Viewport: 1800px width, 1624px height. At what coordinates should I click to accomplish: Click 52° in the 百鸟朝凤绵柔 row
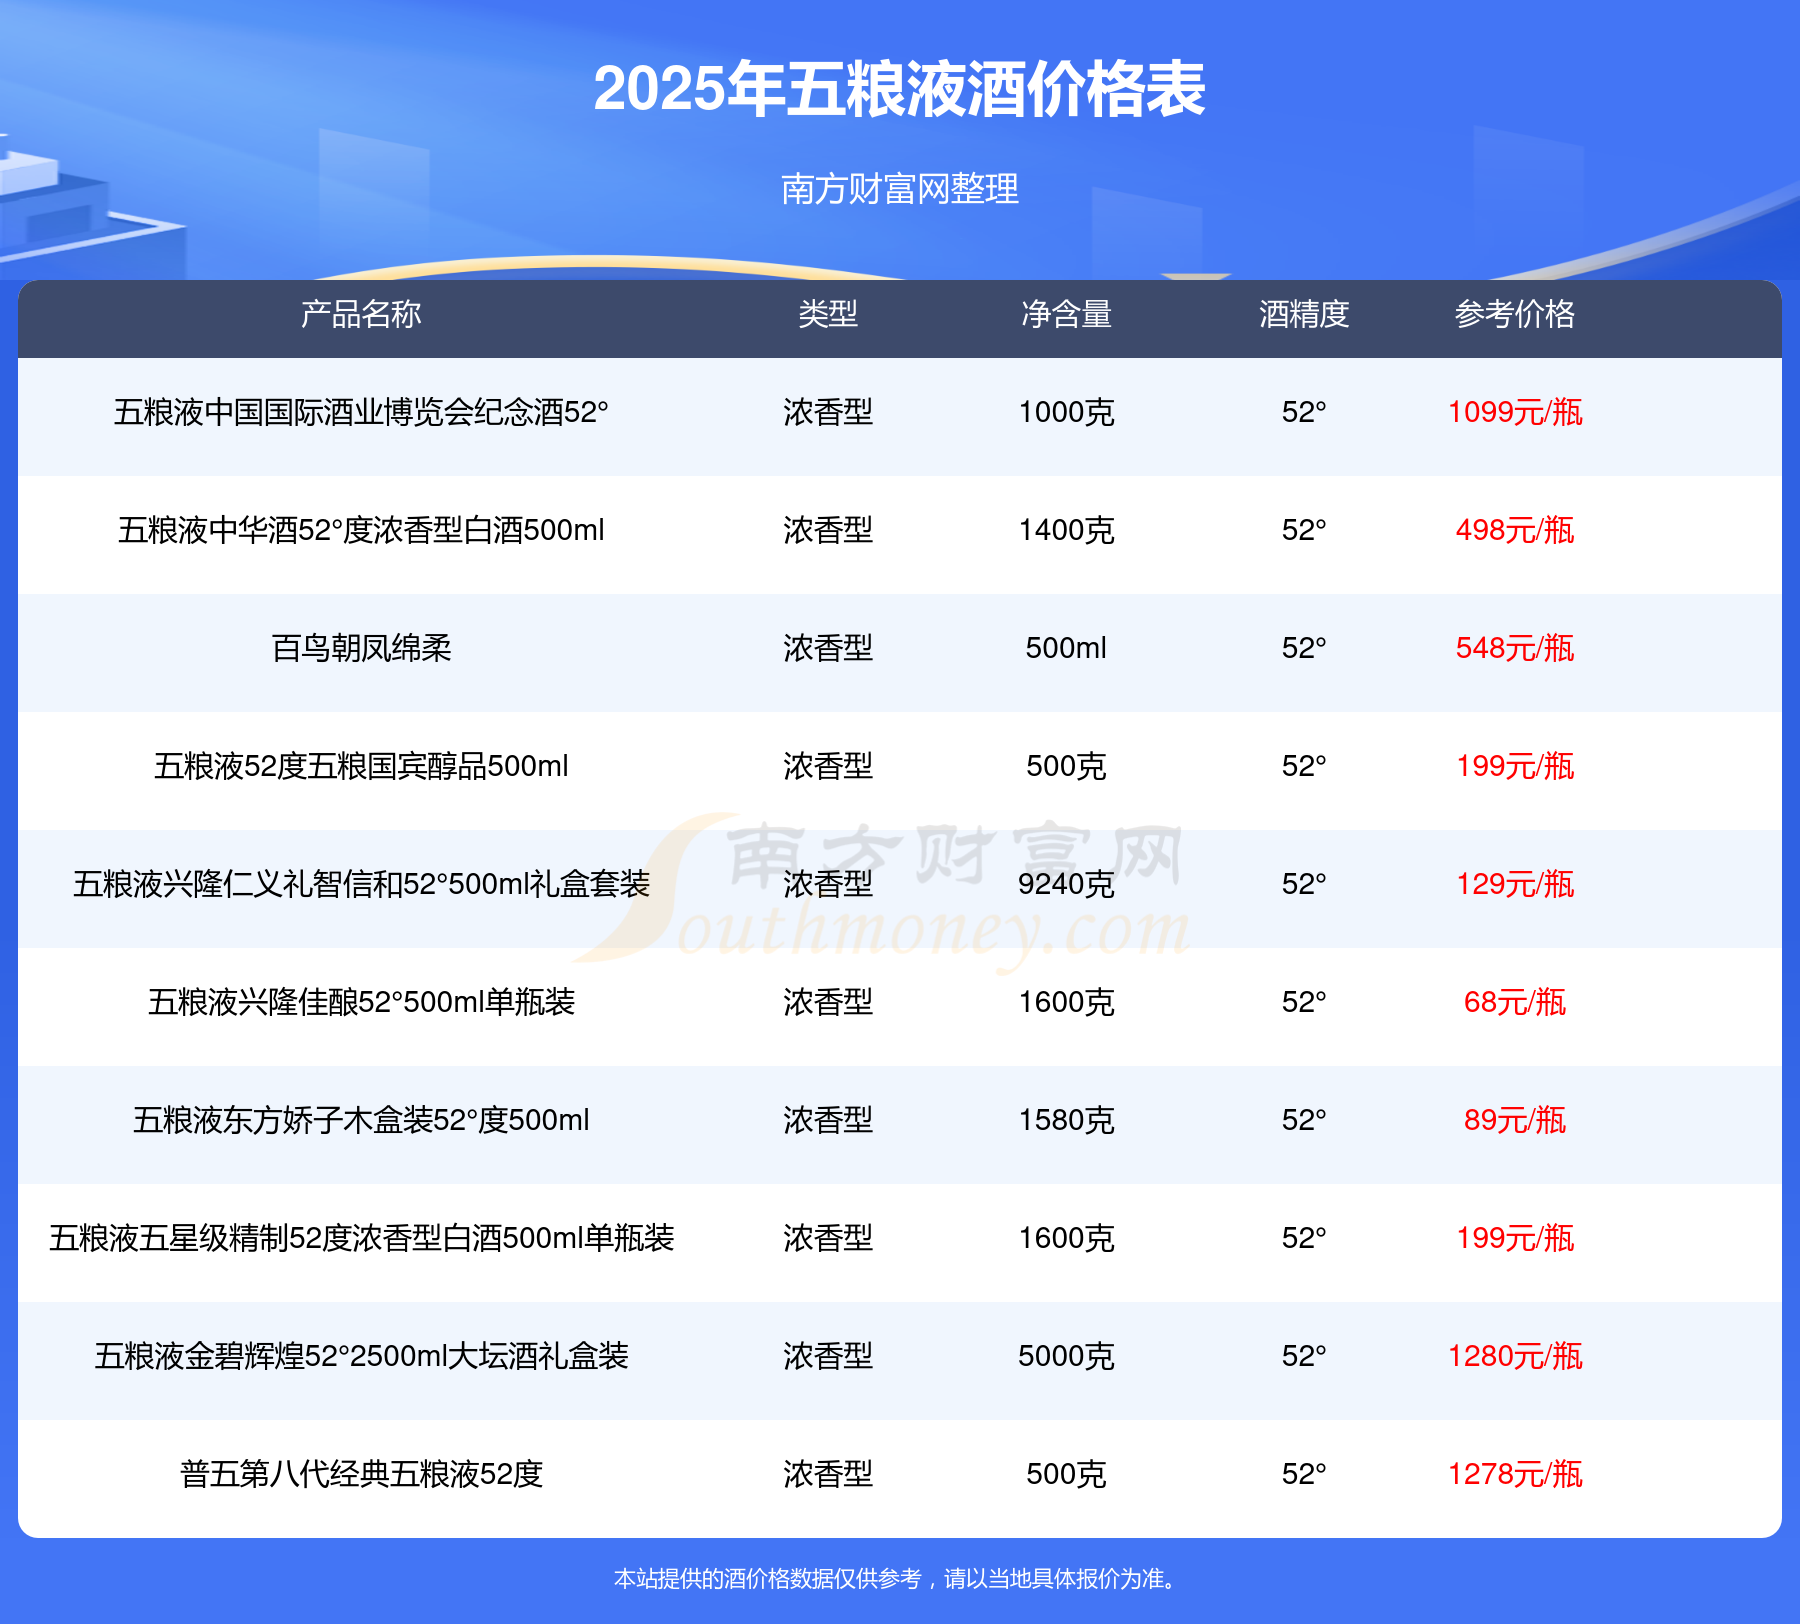pos(1304,648)
